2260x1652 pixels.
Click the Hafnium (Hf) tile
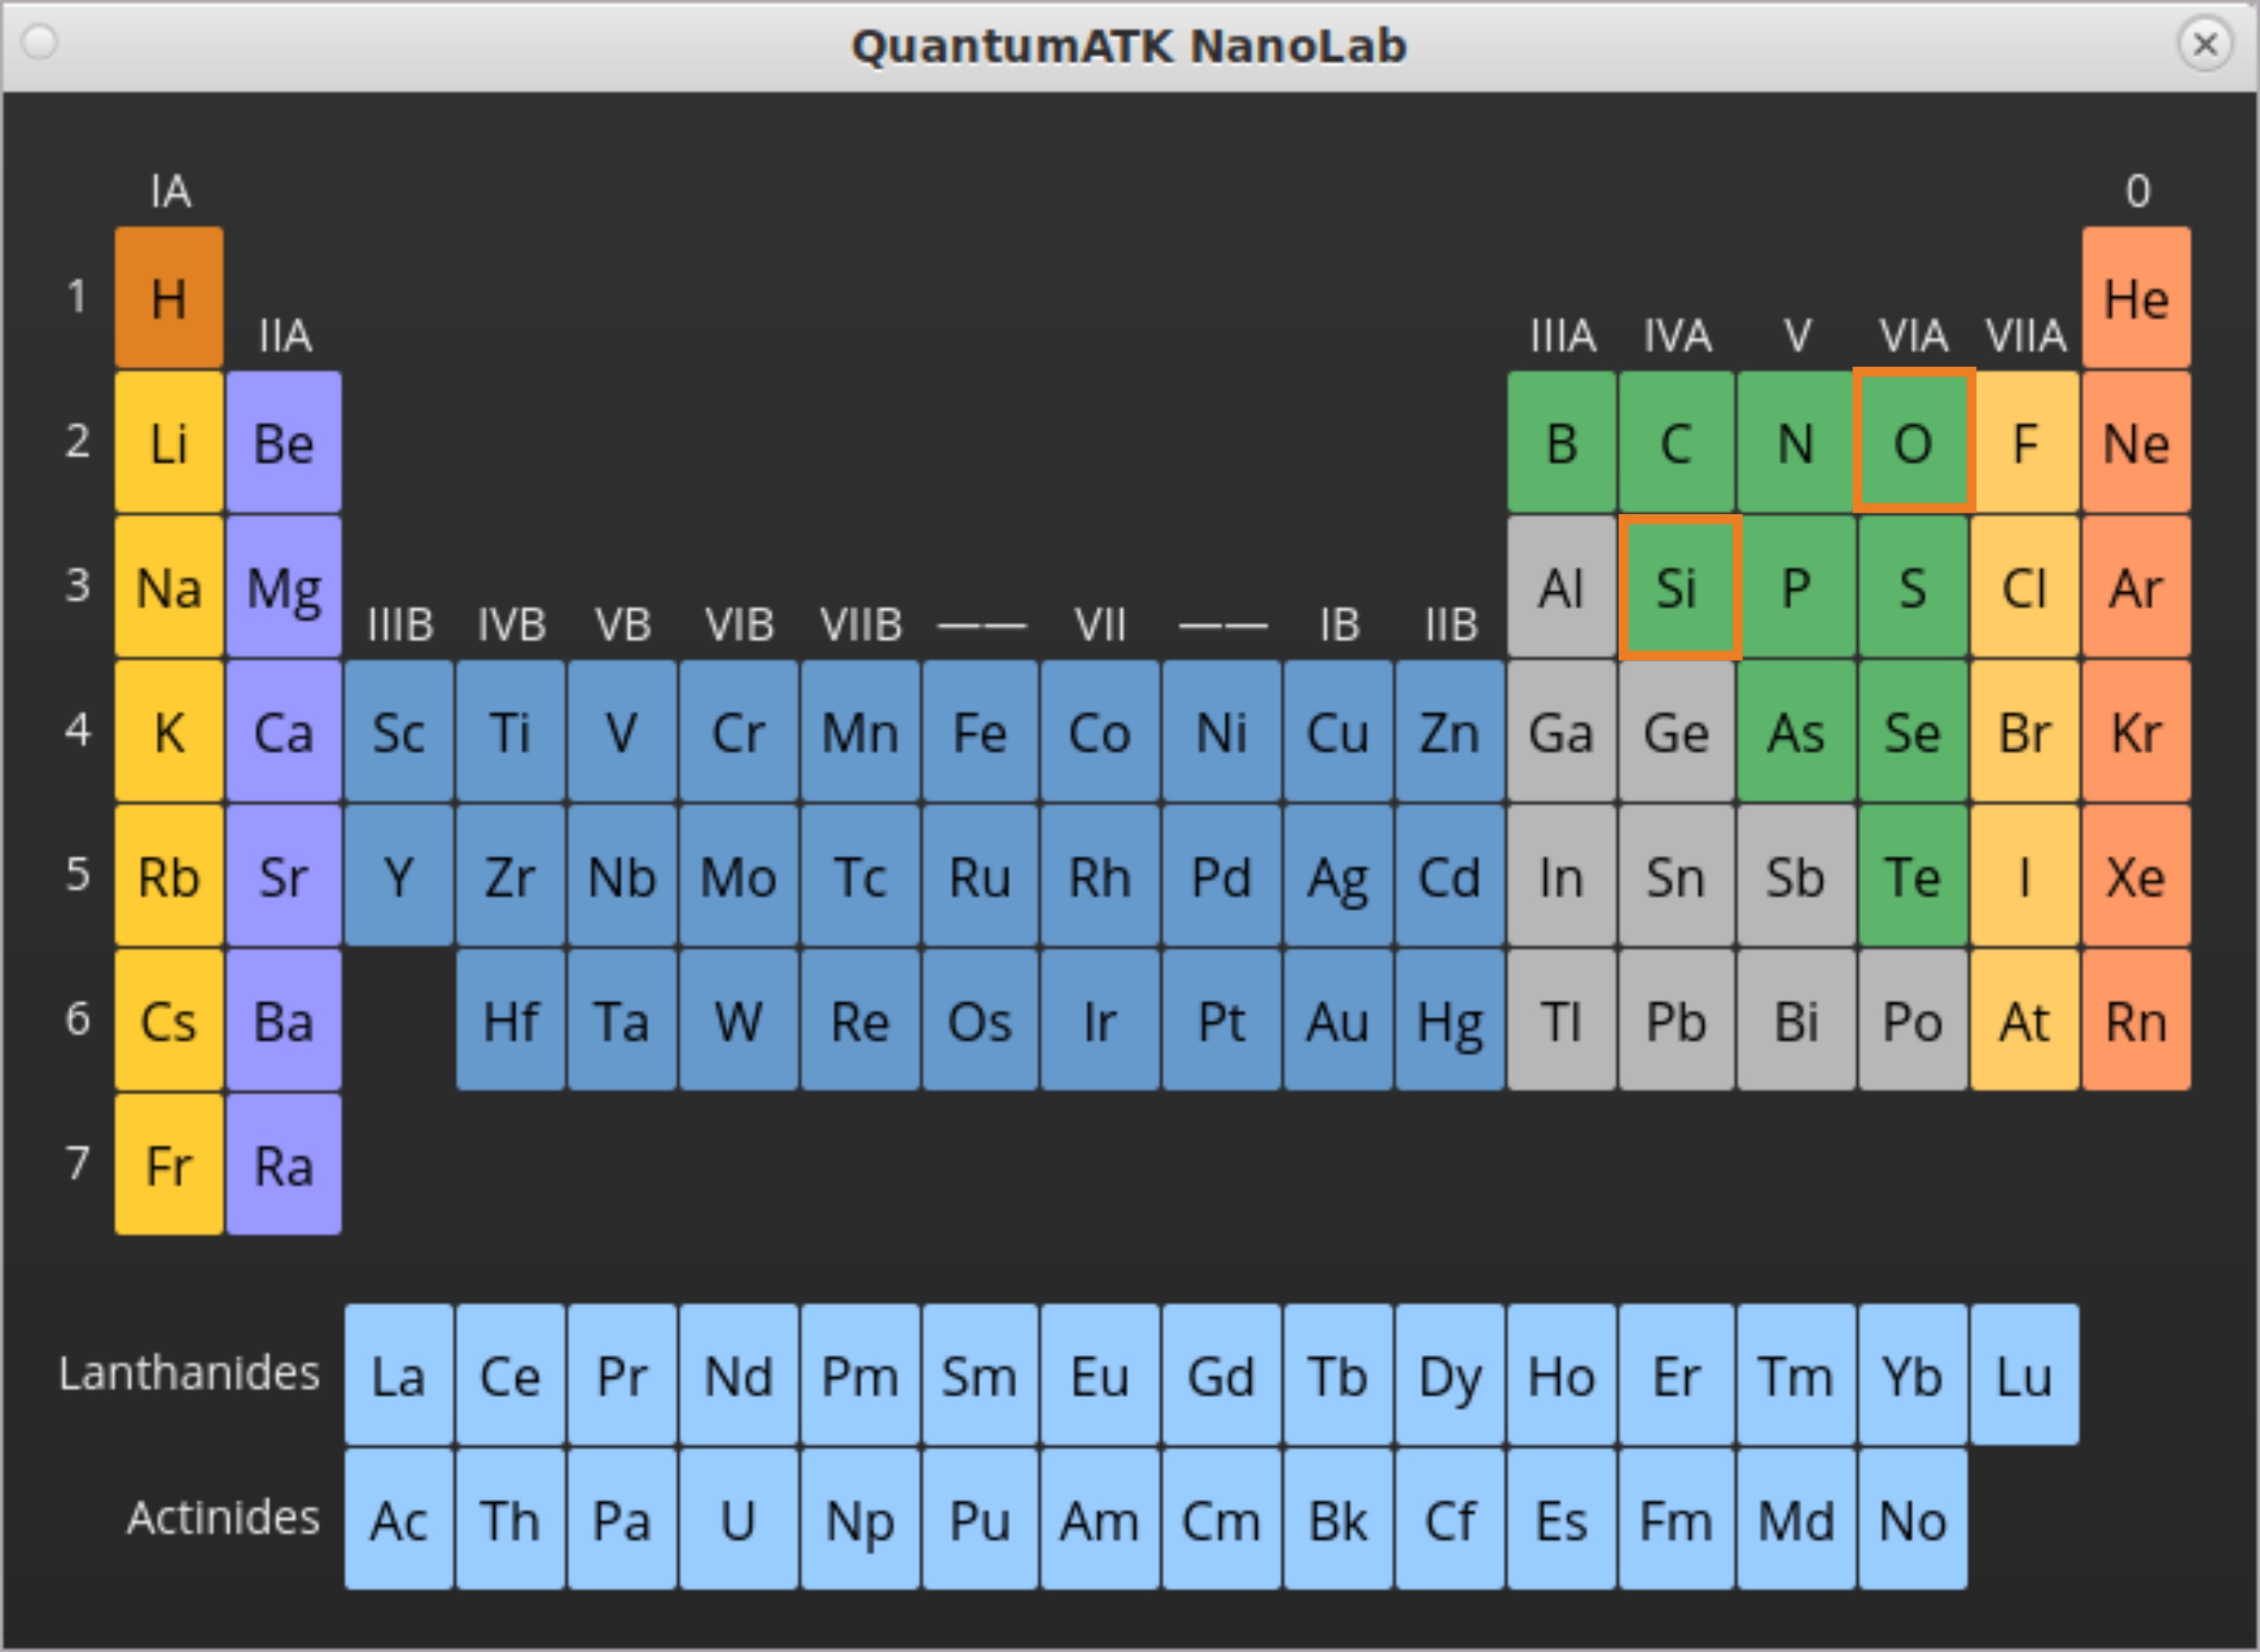pyautogui.click(x=511, y=1019)
